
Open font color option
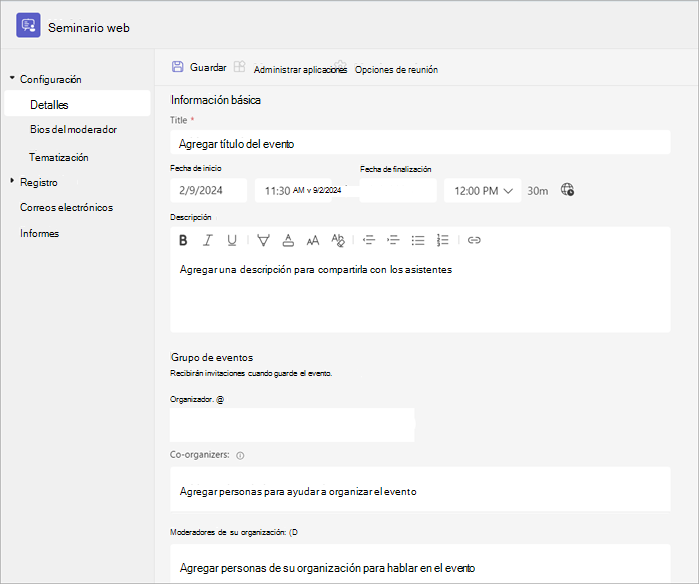[x=288, y=240]
